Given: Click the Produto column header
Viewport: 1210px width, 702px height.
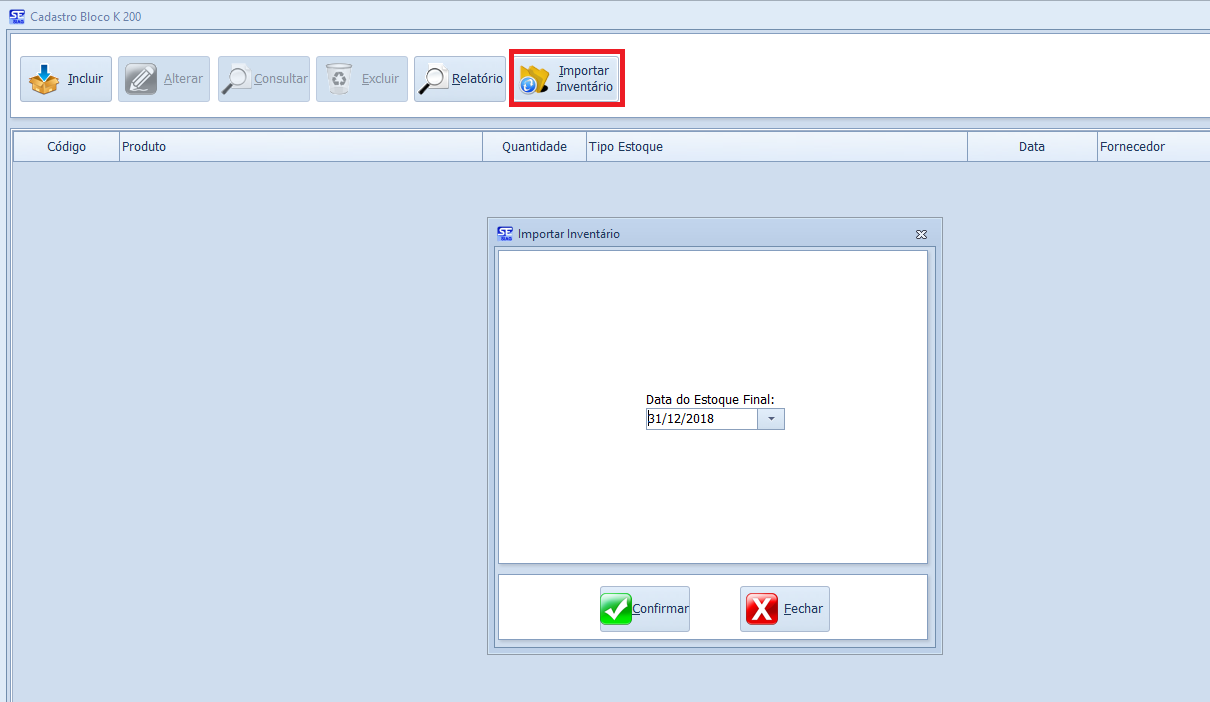Looking at the screenshot, I should tap(300, 147).
